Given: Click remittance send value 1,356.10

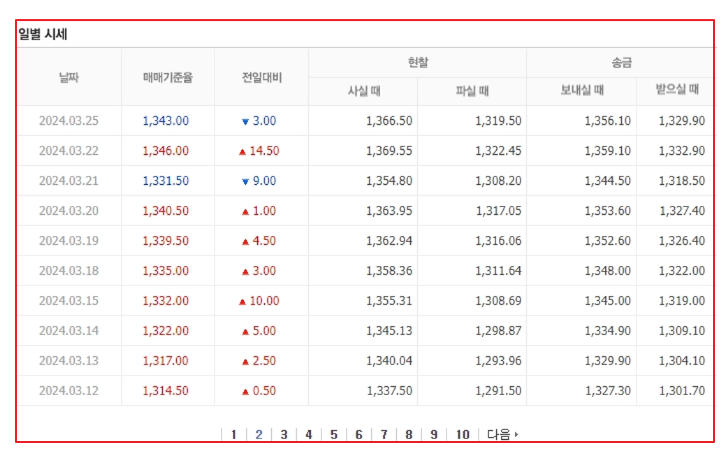Looking at the screenshot, I should point(608,121).
